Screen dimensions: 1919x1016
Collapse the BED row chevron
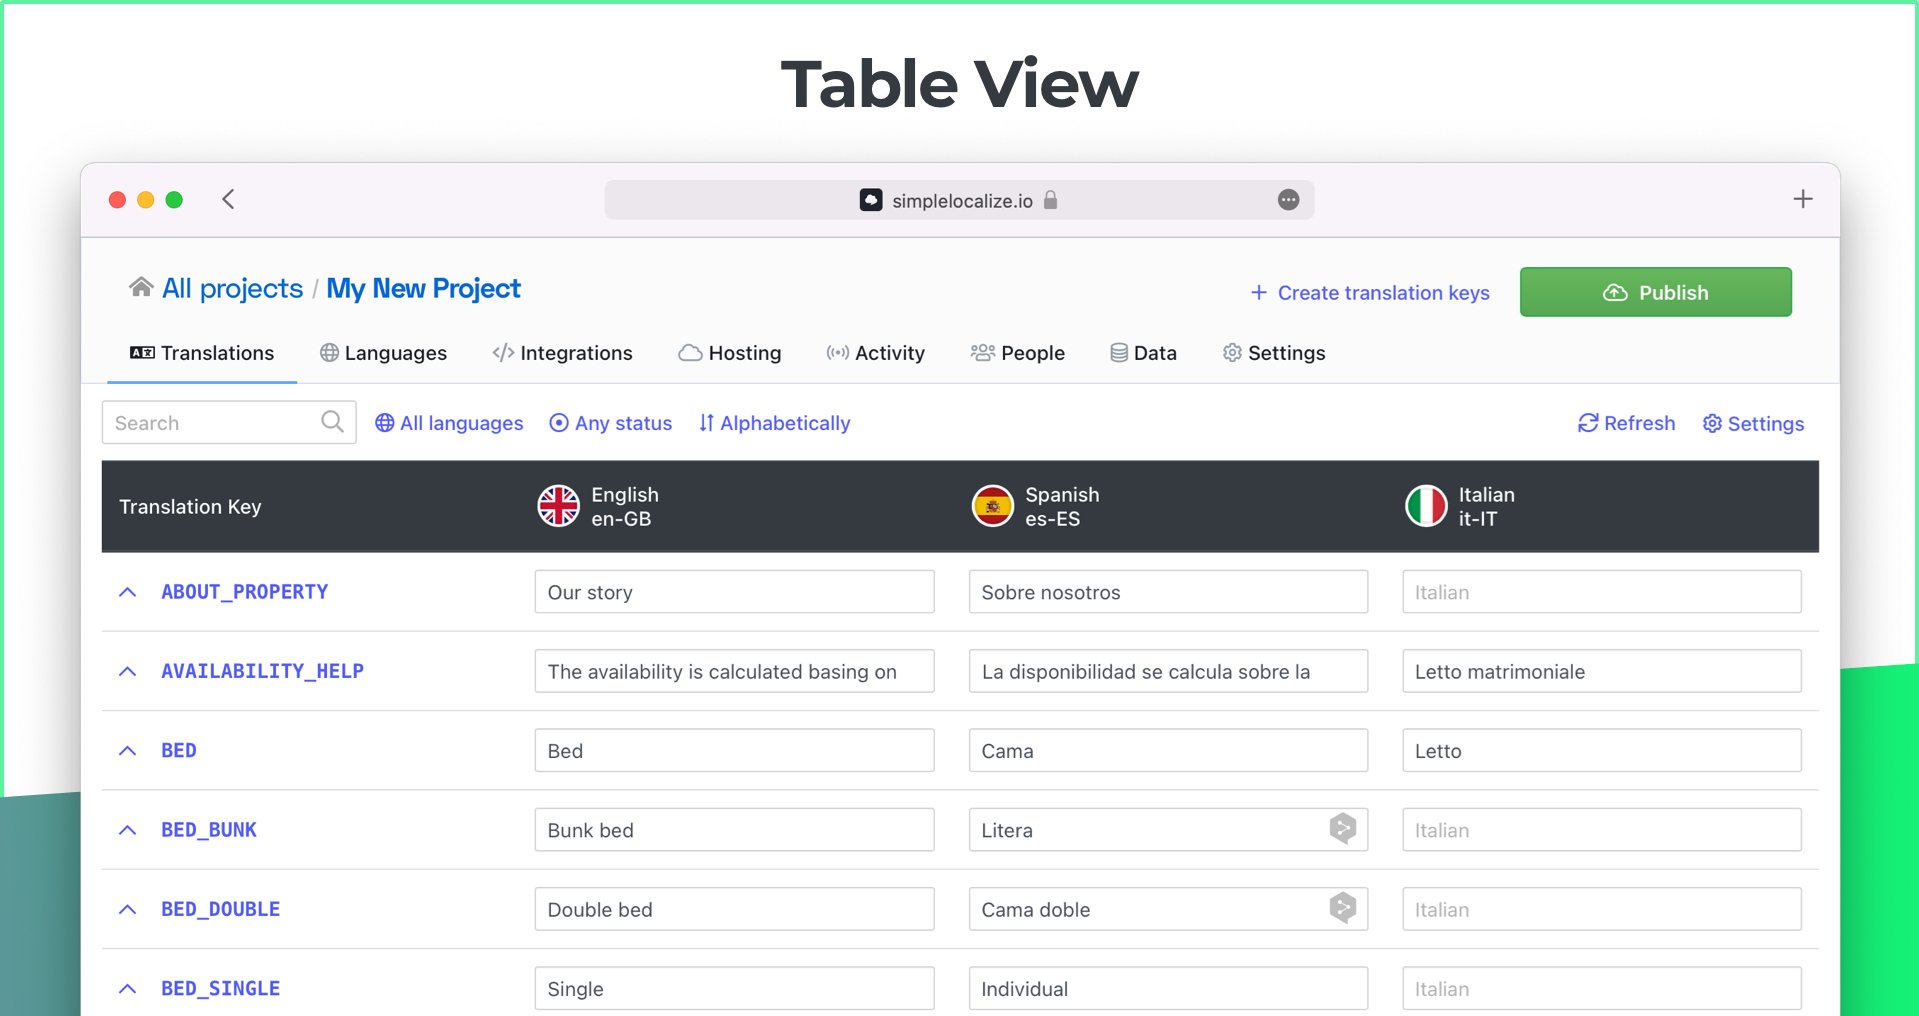[x=127, y=750]
